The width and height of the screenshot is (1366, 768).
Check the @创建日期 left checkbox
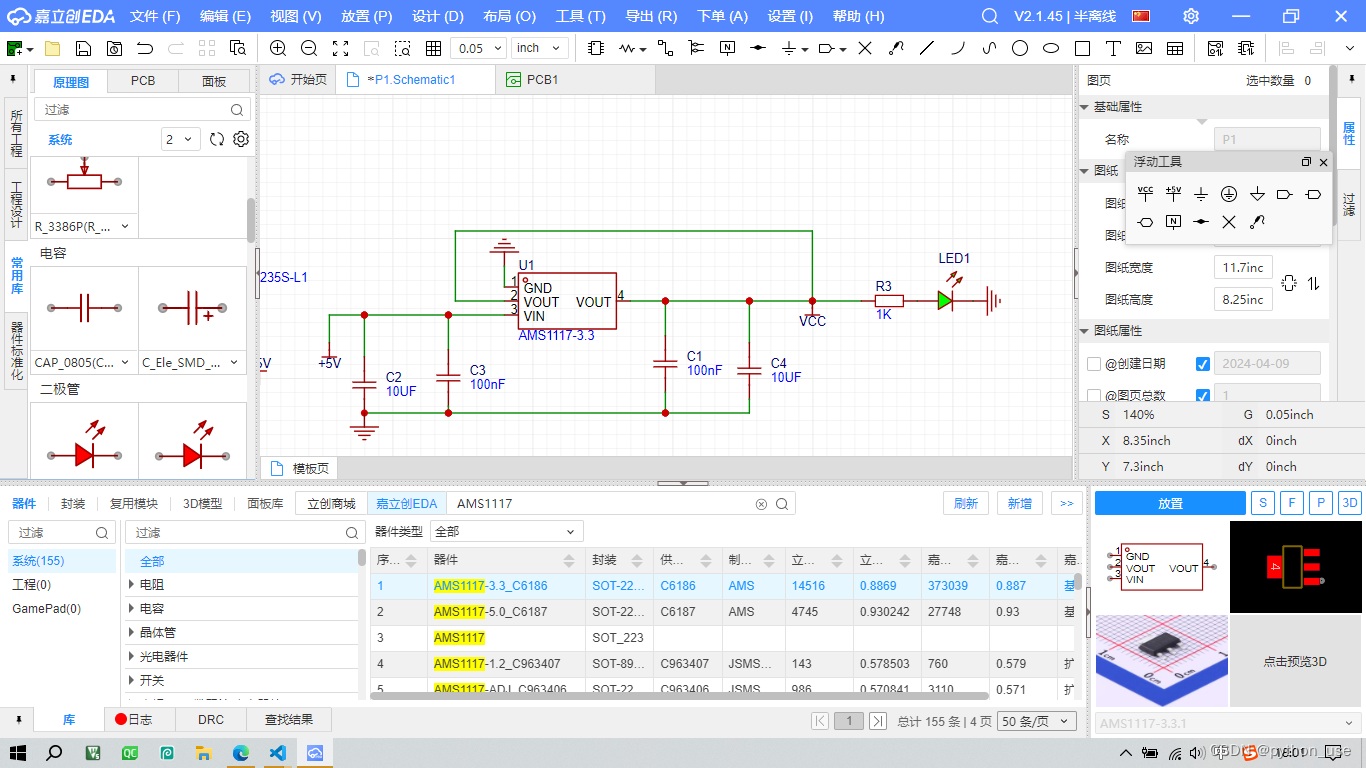click(1094, 364)
